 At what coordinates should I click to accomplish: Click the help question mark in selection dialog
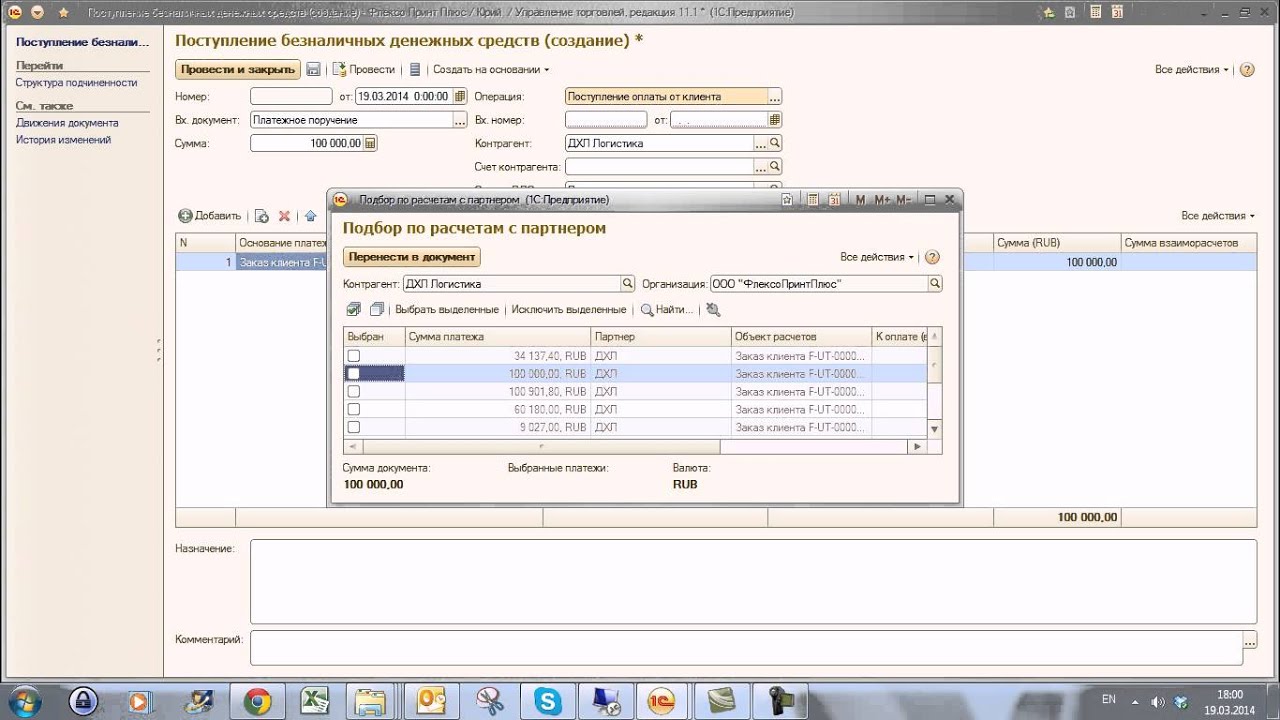coord(932,257)
